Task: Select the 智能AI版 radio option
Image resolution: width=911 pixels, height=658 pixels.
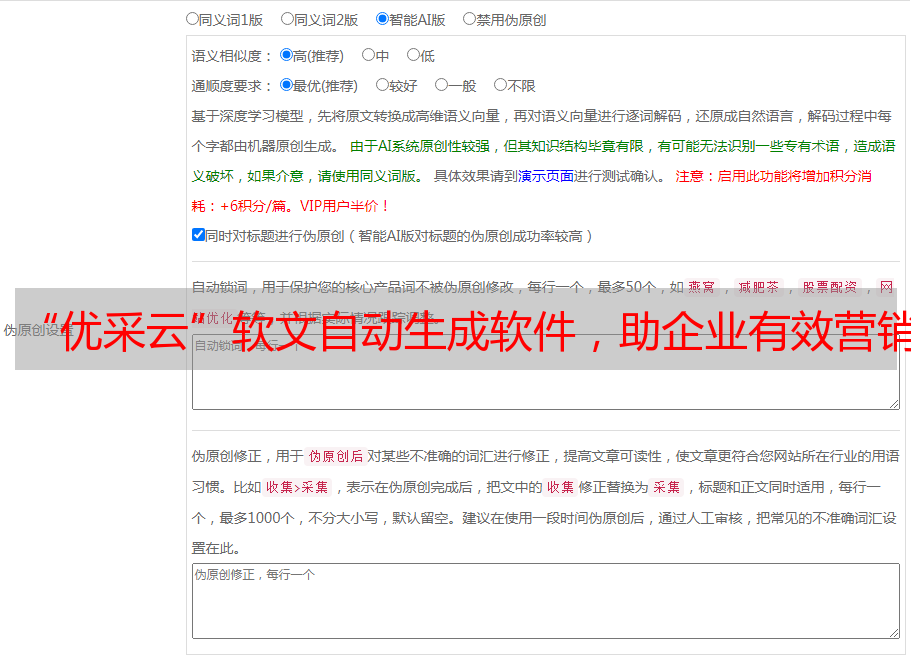Action: click(x=382, y=19)
